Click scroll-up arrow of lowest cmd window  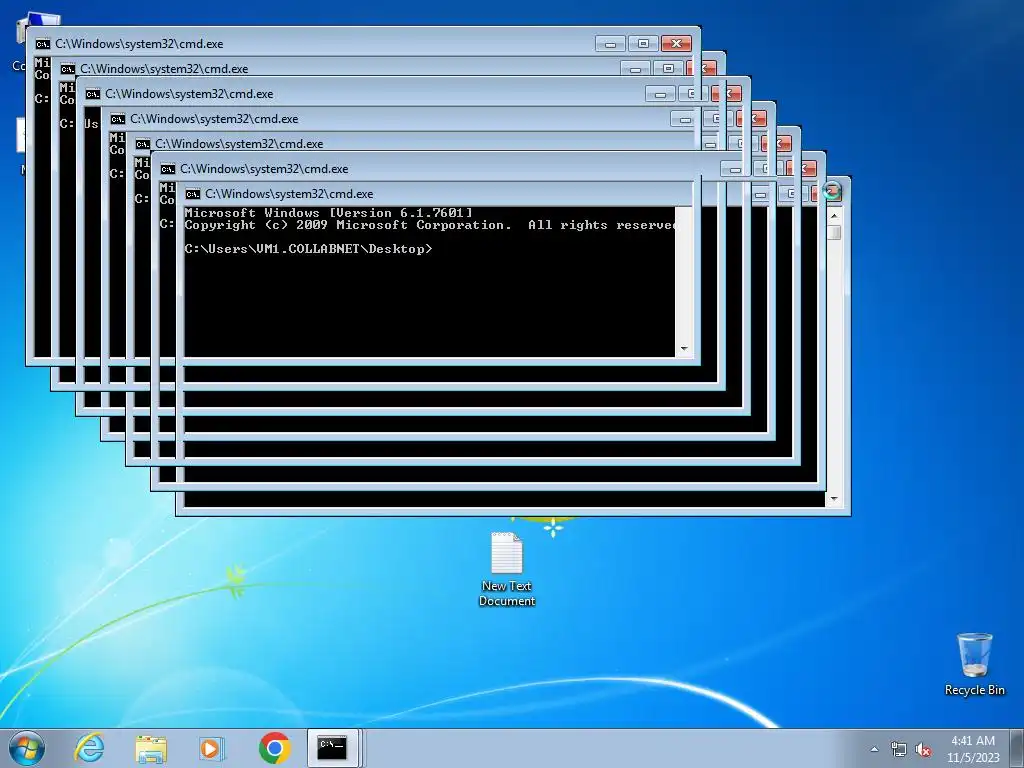[834, 216]
